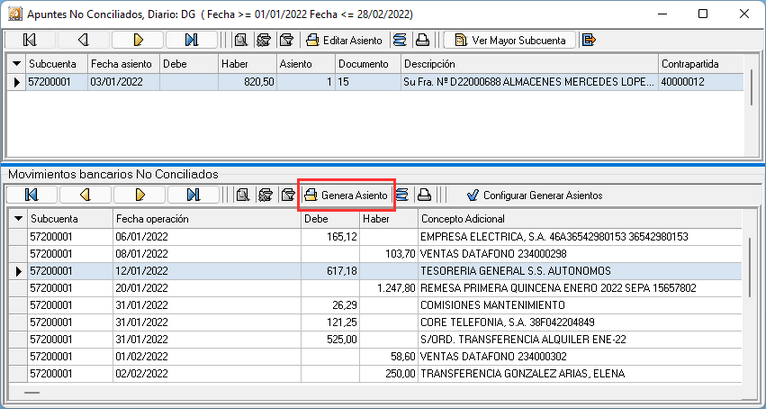The width and height of the screenshot is (766, 409).
Task: Click the window's application icon in title bar
Action: coord(16,14)
